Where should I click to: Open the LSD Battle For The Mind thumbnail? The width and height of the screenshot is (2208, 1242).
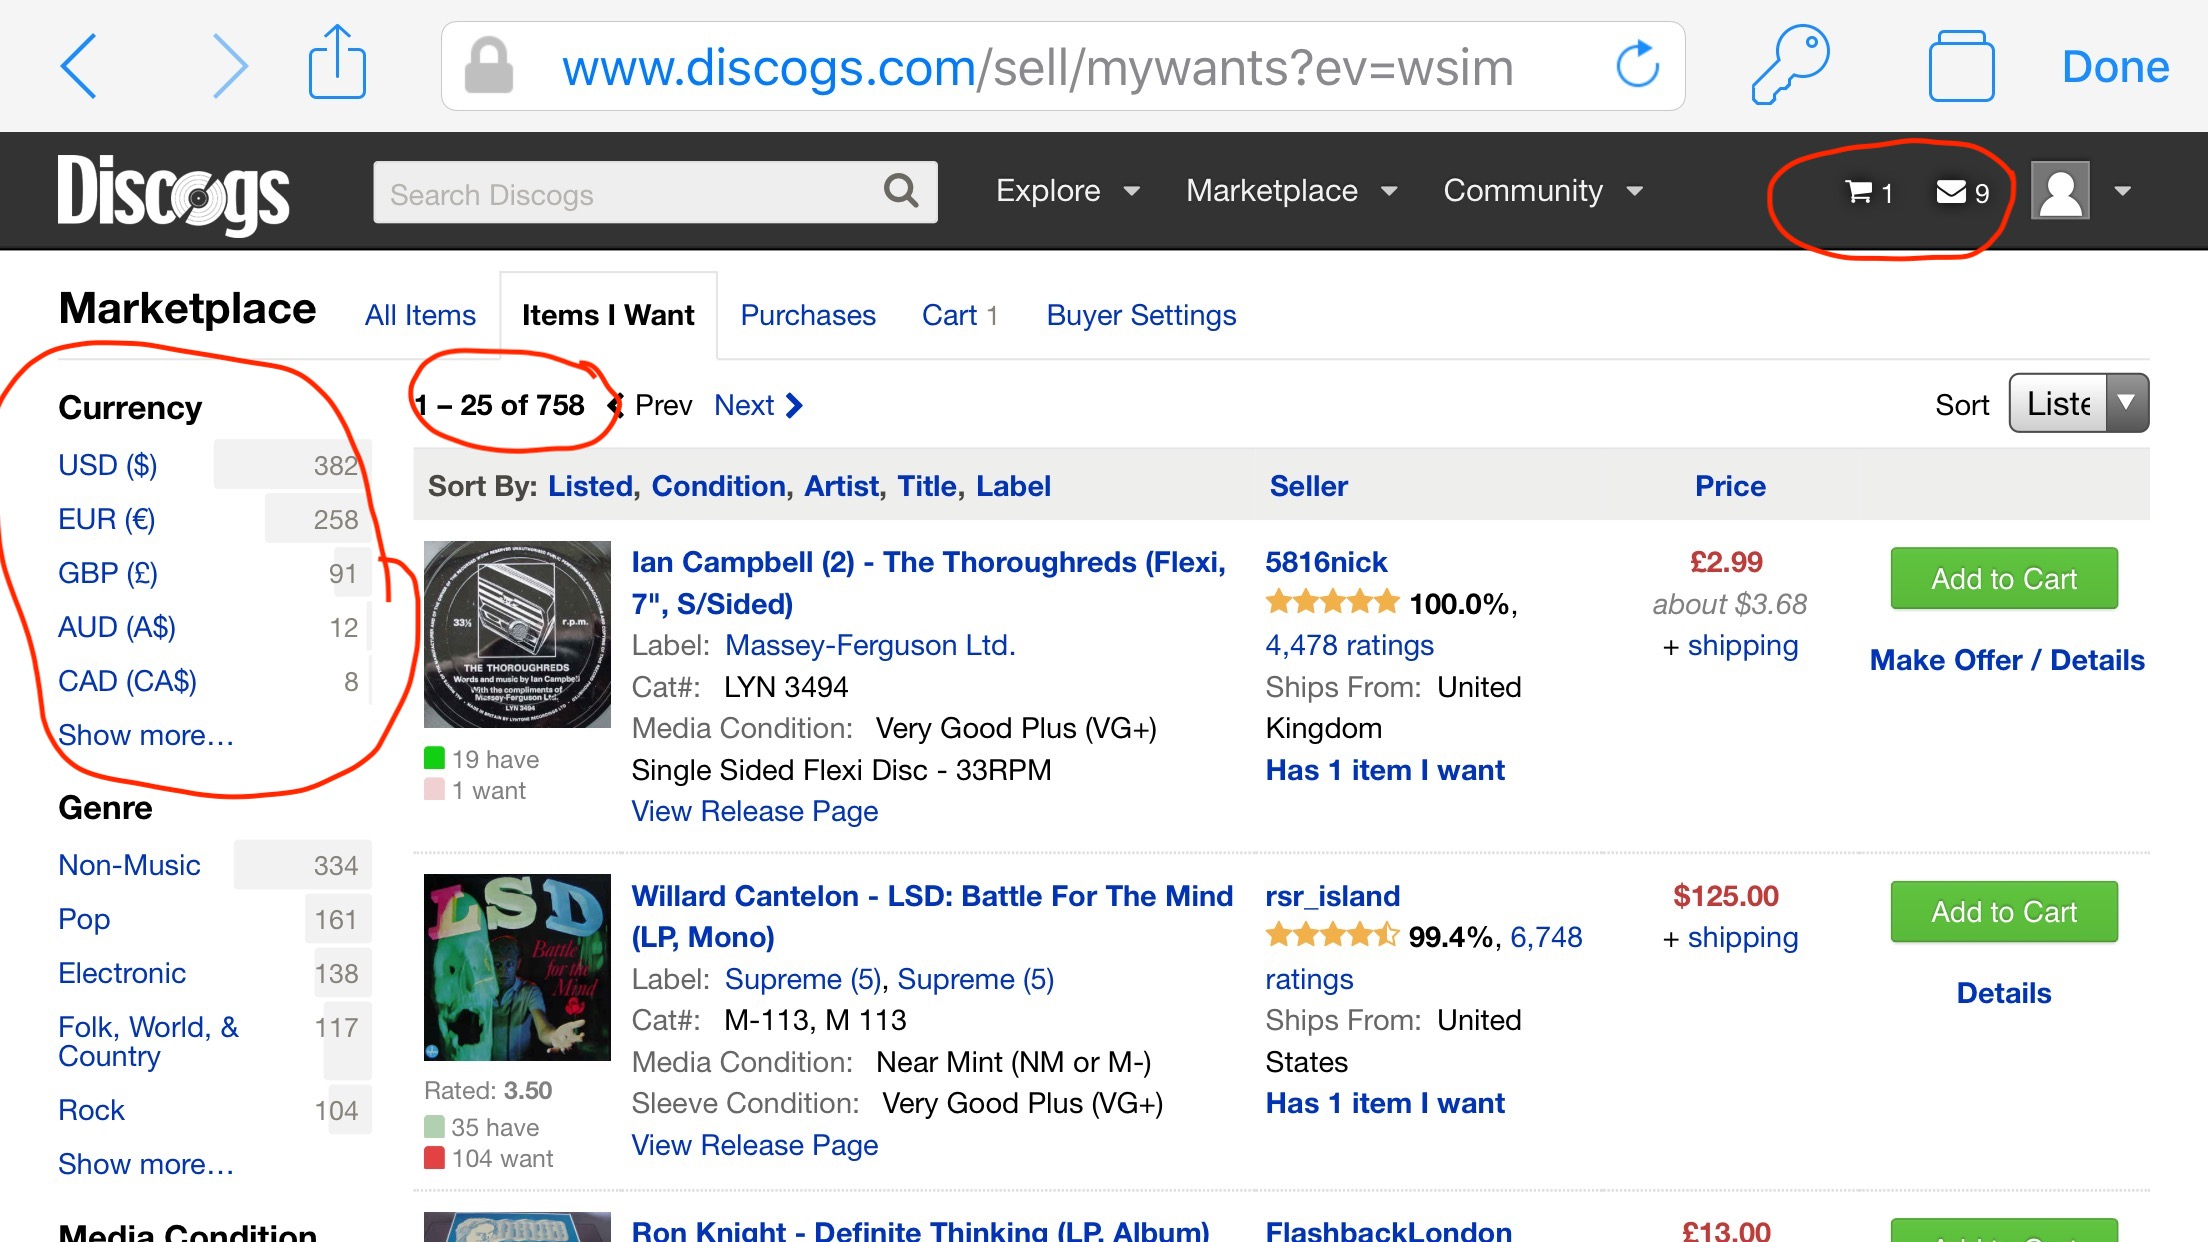pos(517,967)
